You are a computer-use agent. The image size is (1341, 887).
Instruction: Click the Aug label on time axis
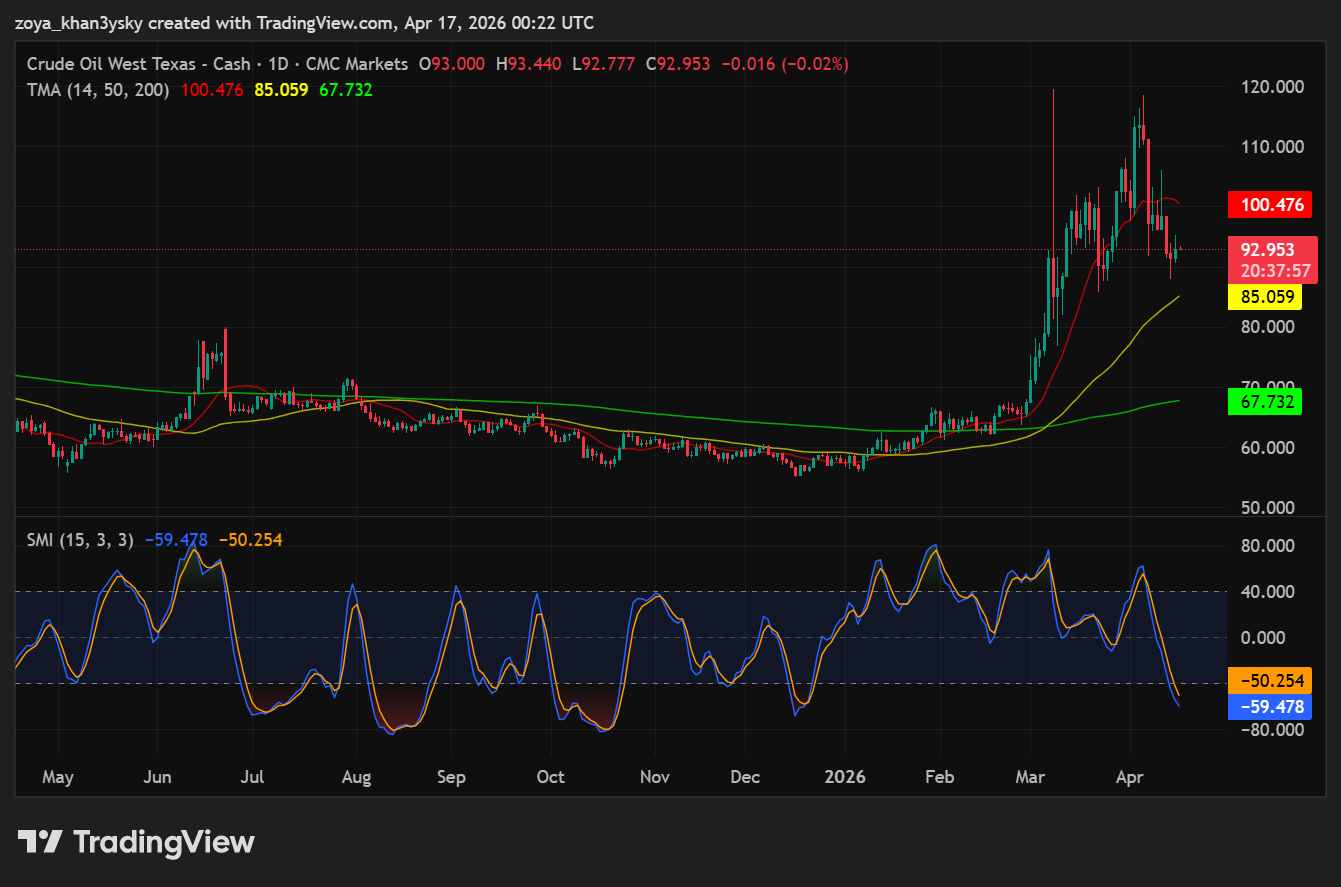click(356, 777)
